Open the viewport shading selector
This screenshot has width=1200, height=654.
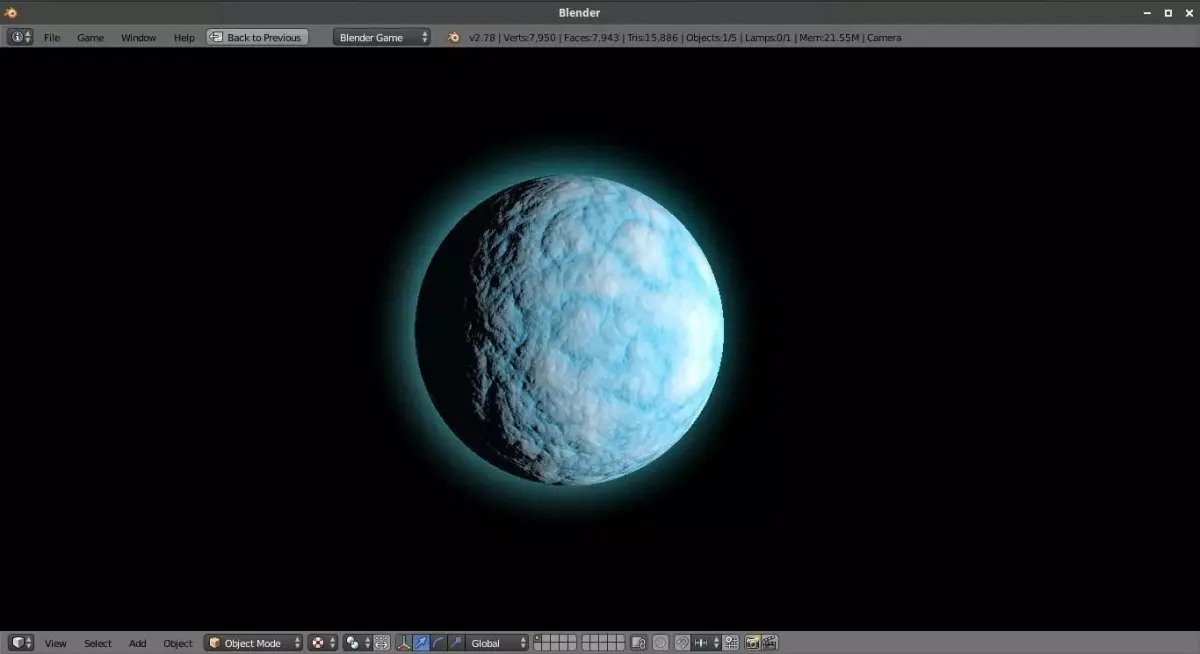[323, 643]
